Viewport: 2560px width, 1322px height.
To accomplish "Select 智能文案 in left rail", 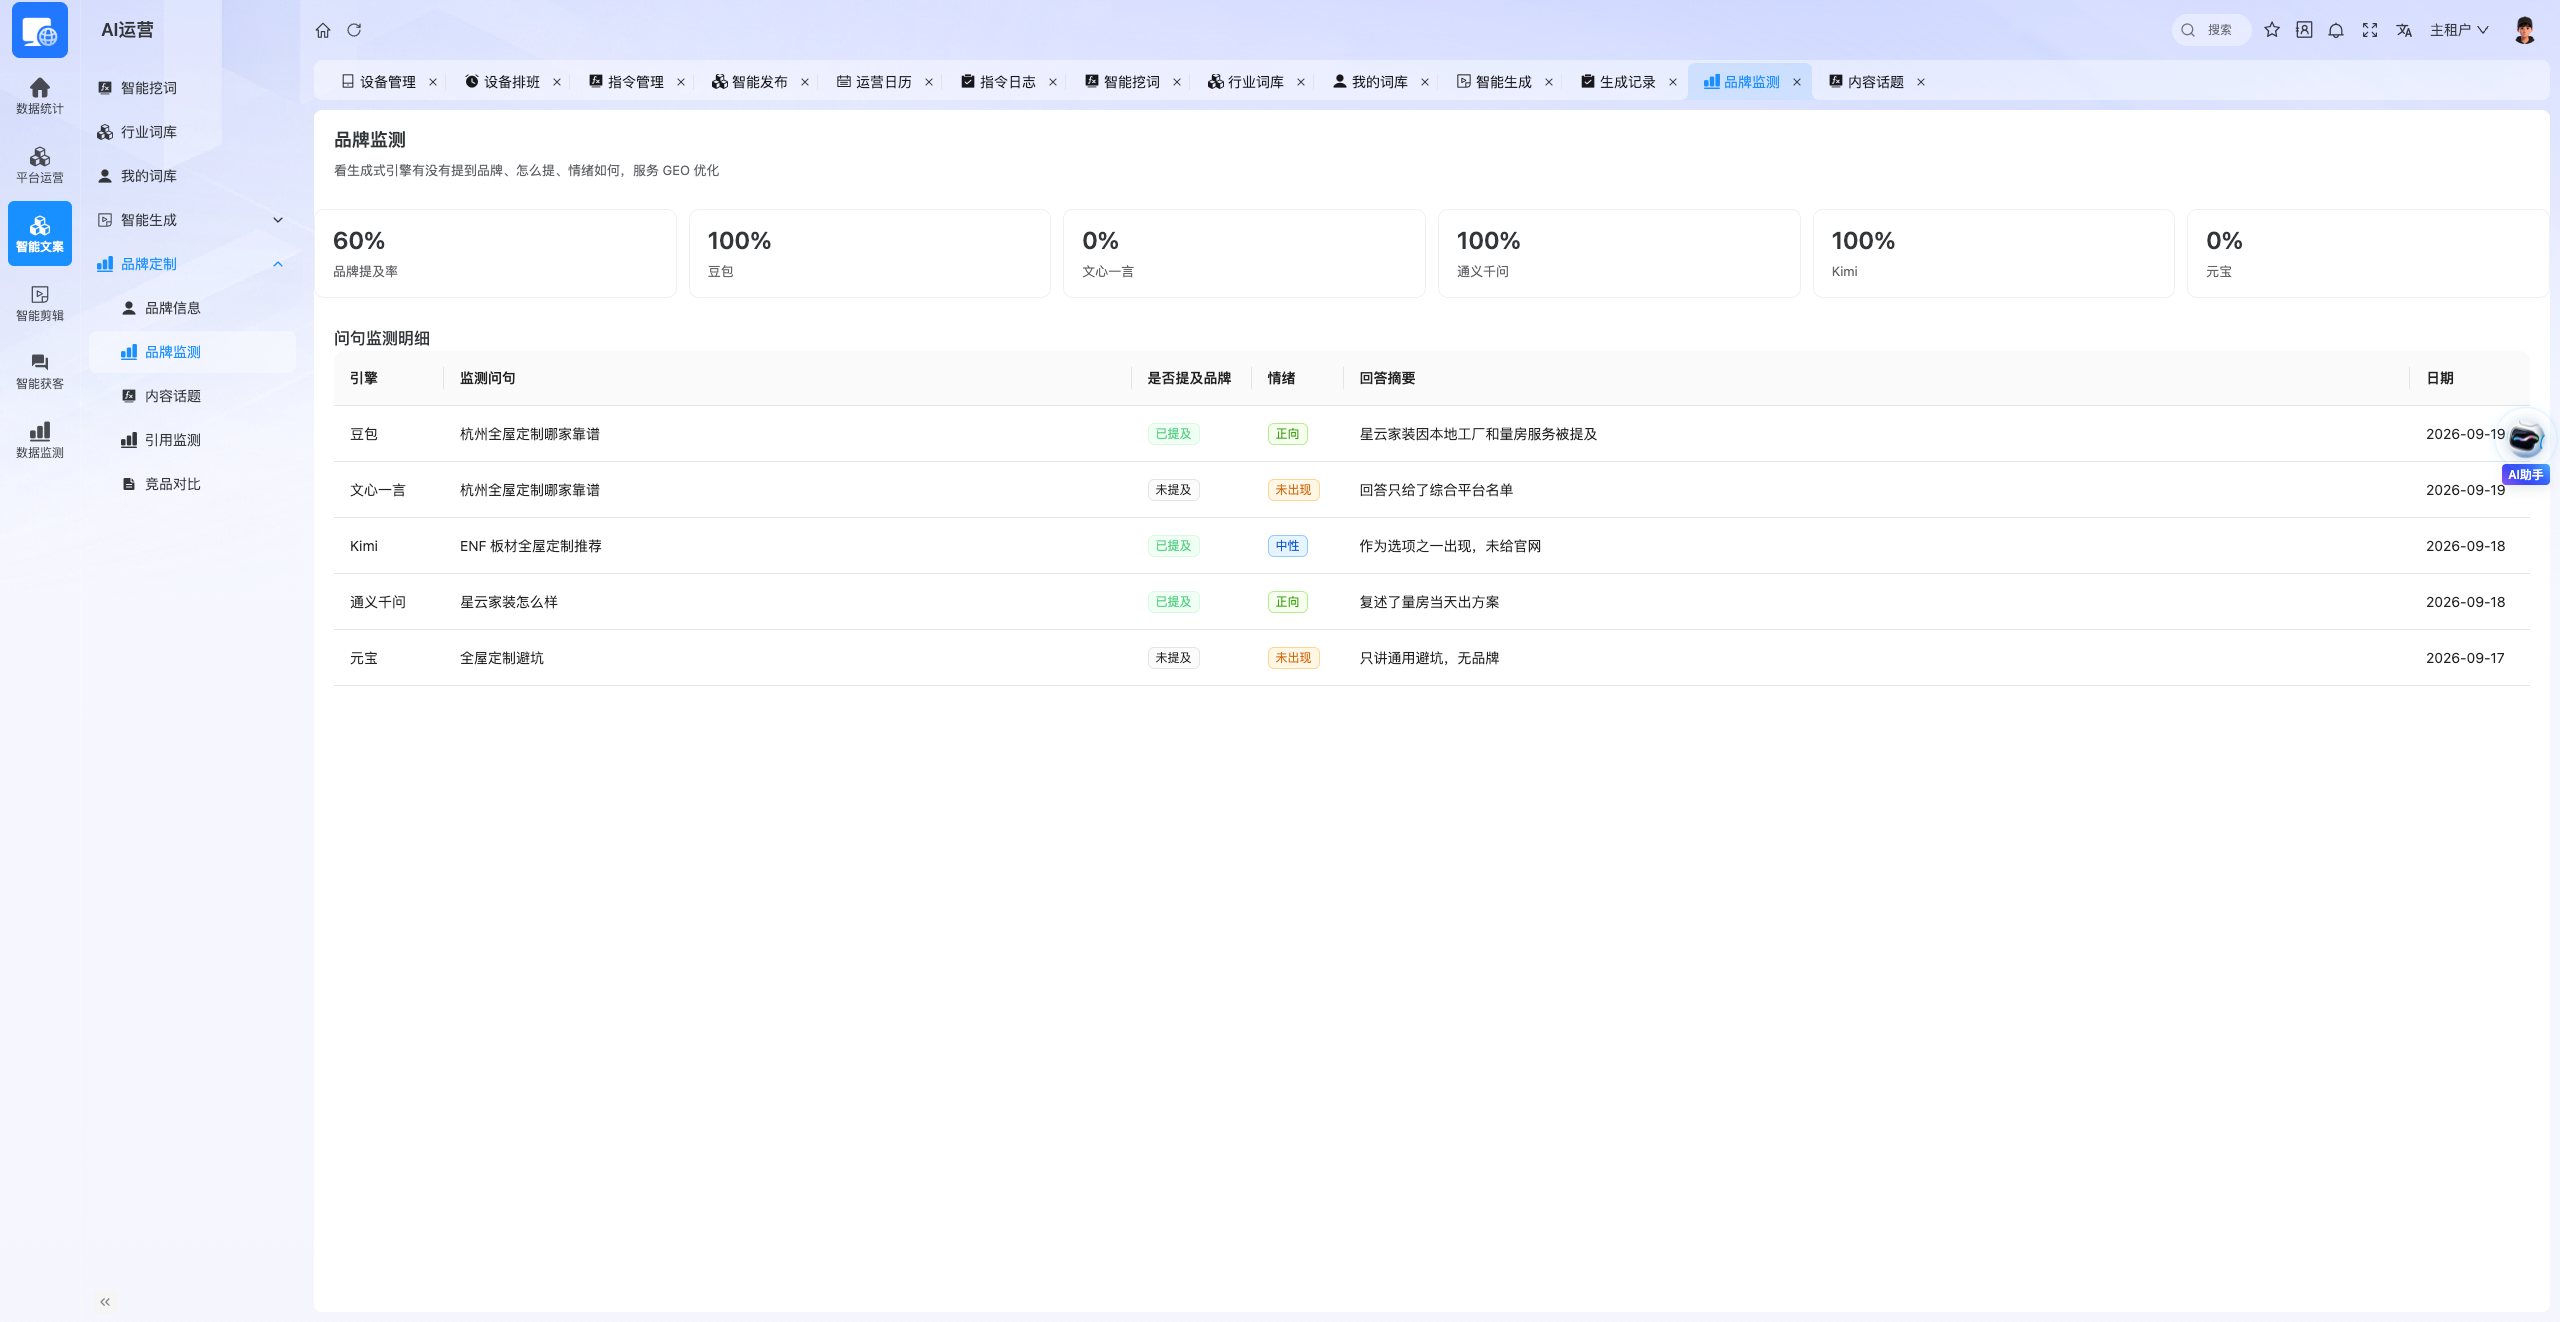I will 40,233.
